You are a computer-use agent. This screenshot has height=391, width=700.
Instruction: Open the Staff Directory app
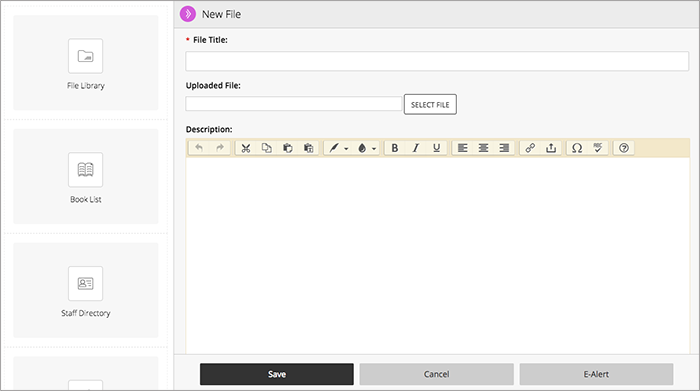coord(86,290)
